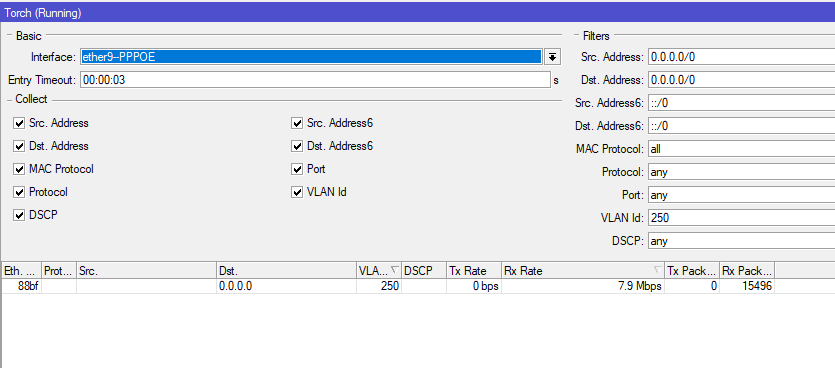The height and width of the screenshot is (368, 835).
Task: Open the MAC Protocol filter box
Action: pyautogui.click(x=741, y=149)
